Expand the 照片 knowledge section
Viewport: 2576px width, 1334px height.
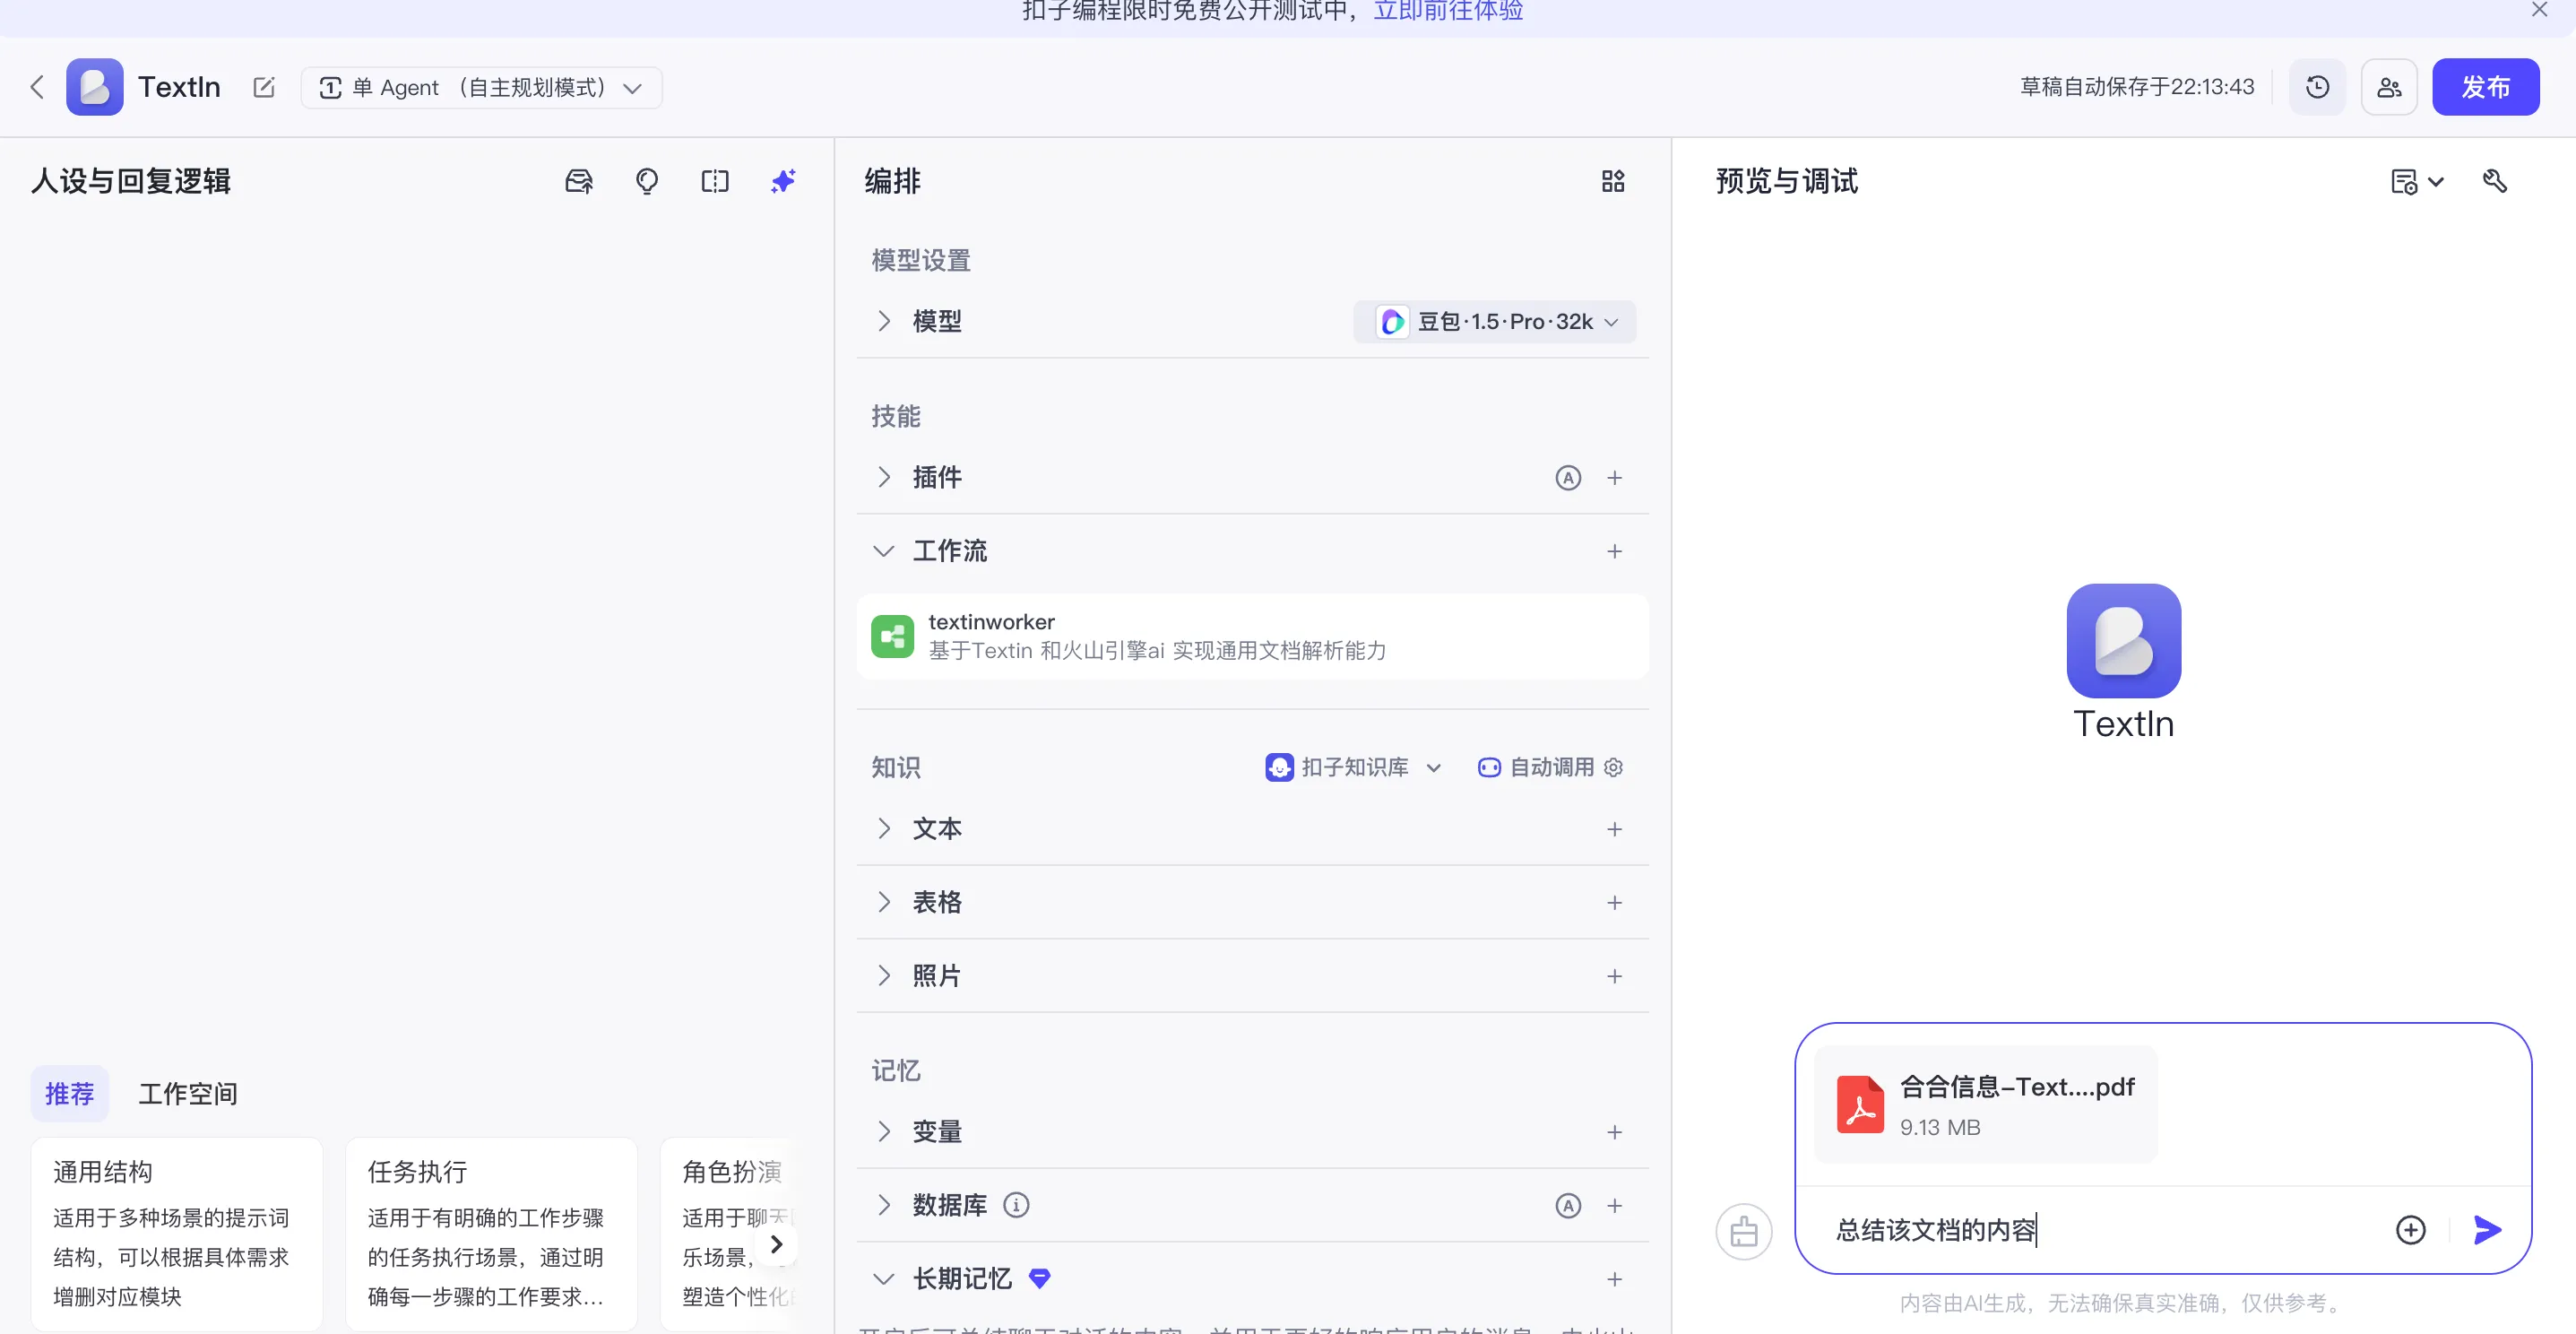click(x=884, y=976)
